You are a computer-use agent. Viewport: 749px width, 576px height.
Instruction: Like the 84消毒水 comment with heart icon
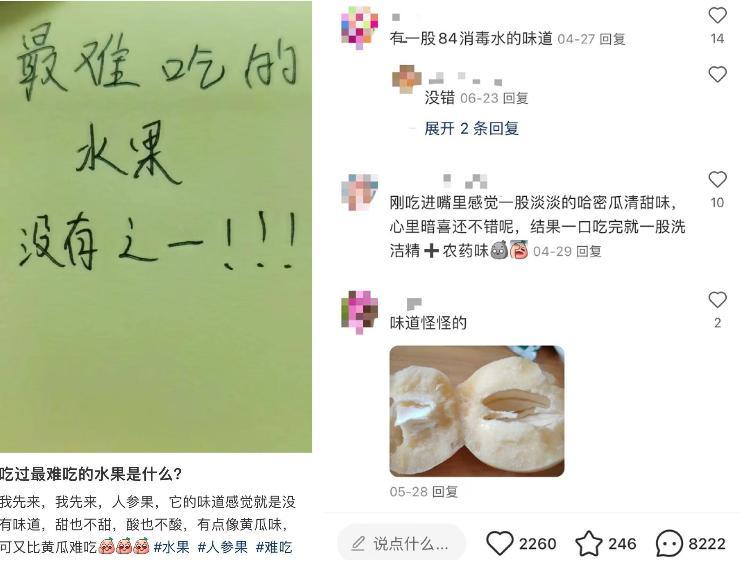click(717, 16)
